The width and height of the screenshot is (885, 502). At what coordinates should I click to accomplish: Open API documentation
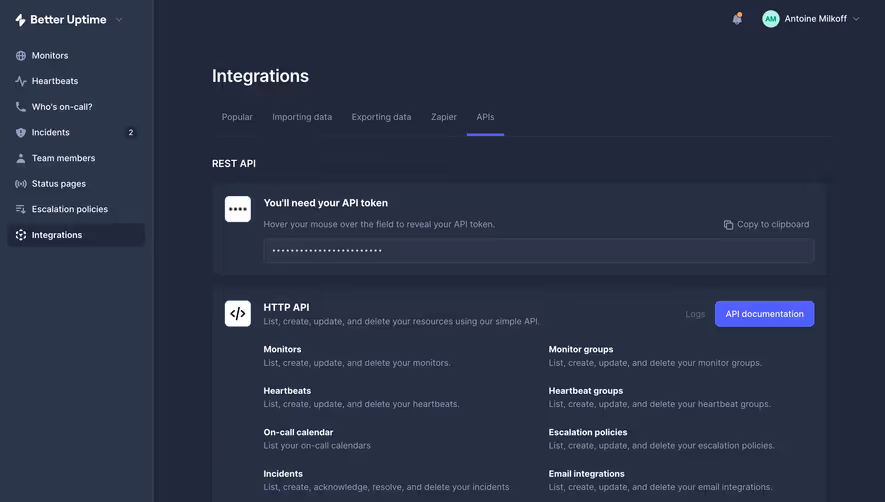tap(764, 314)
